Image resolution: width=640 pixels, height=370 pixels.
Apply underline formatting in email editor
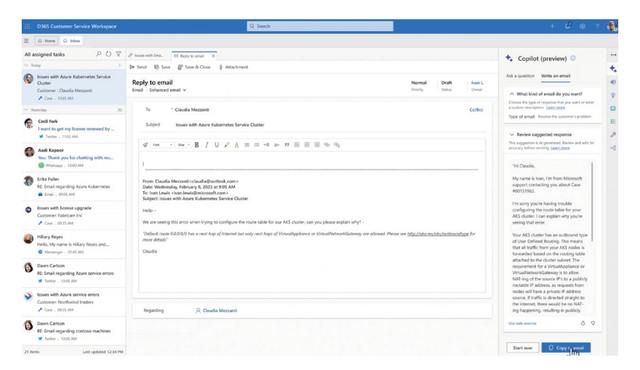(x=217, y=145)
